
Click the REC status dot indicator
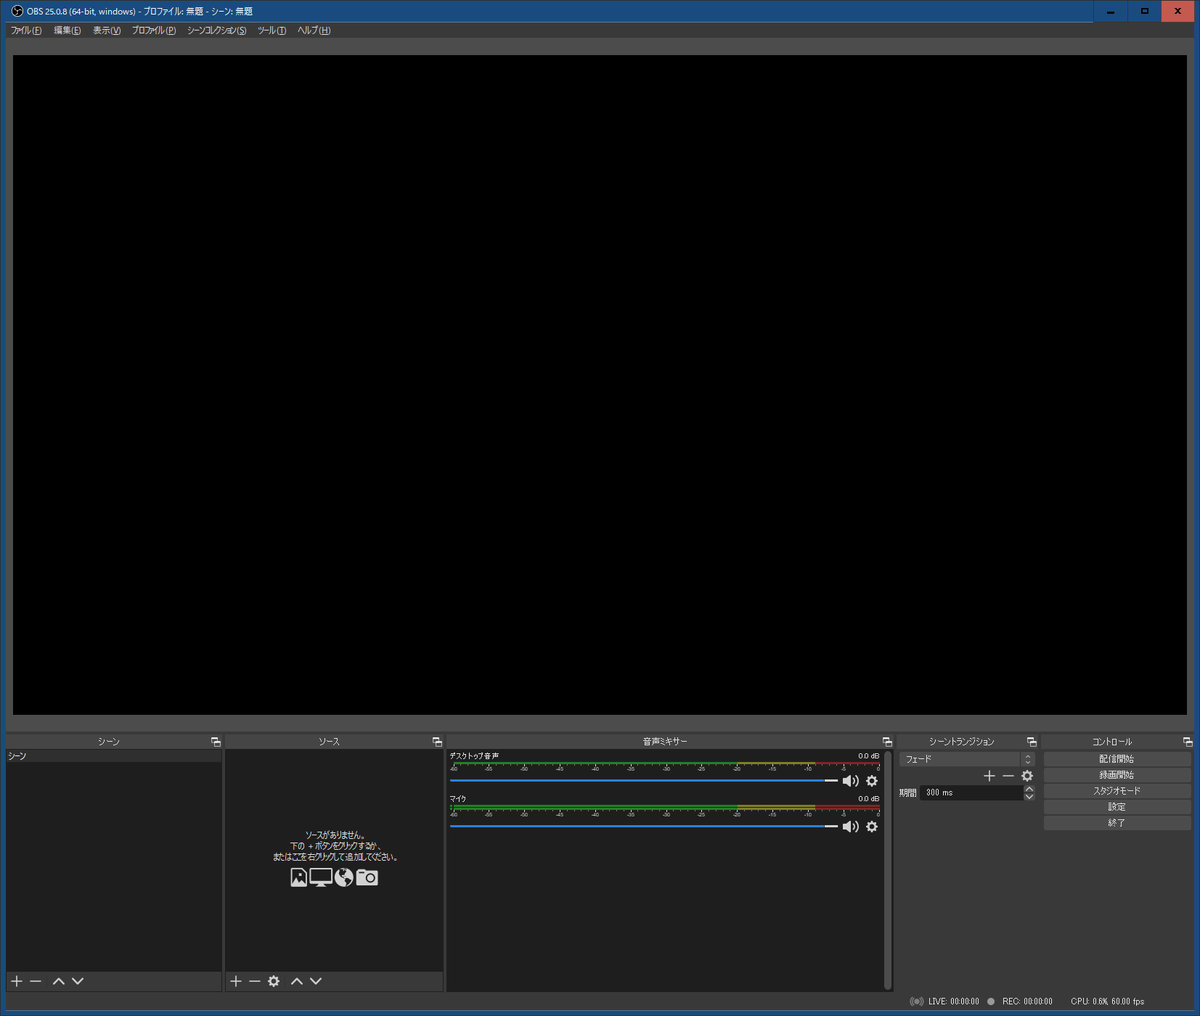click(x=991, y=1001)
